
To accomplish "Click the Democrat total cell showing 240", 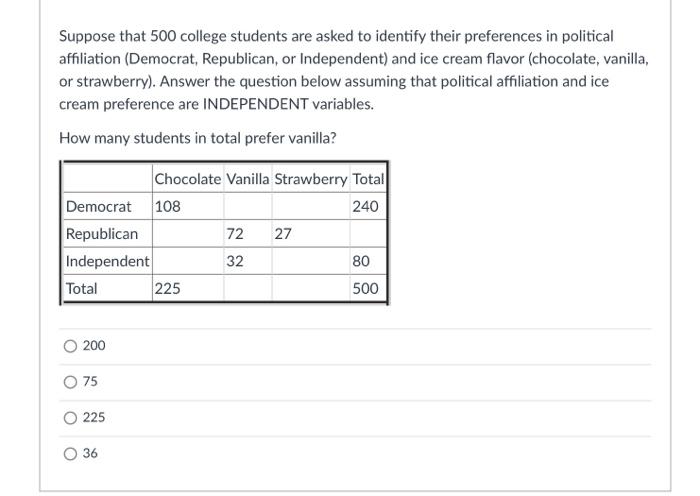I will click(368, 206).
